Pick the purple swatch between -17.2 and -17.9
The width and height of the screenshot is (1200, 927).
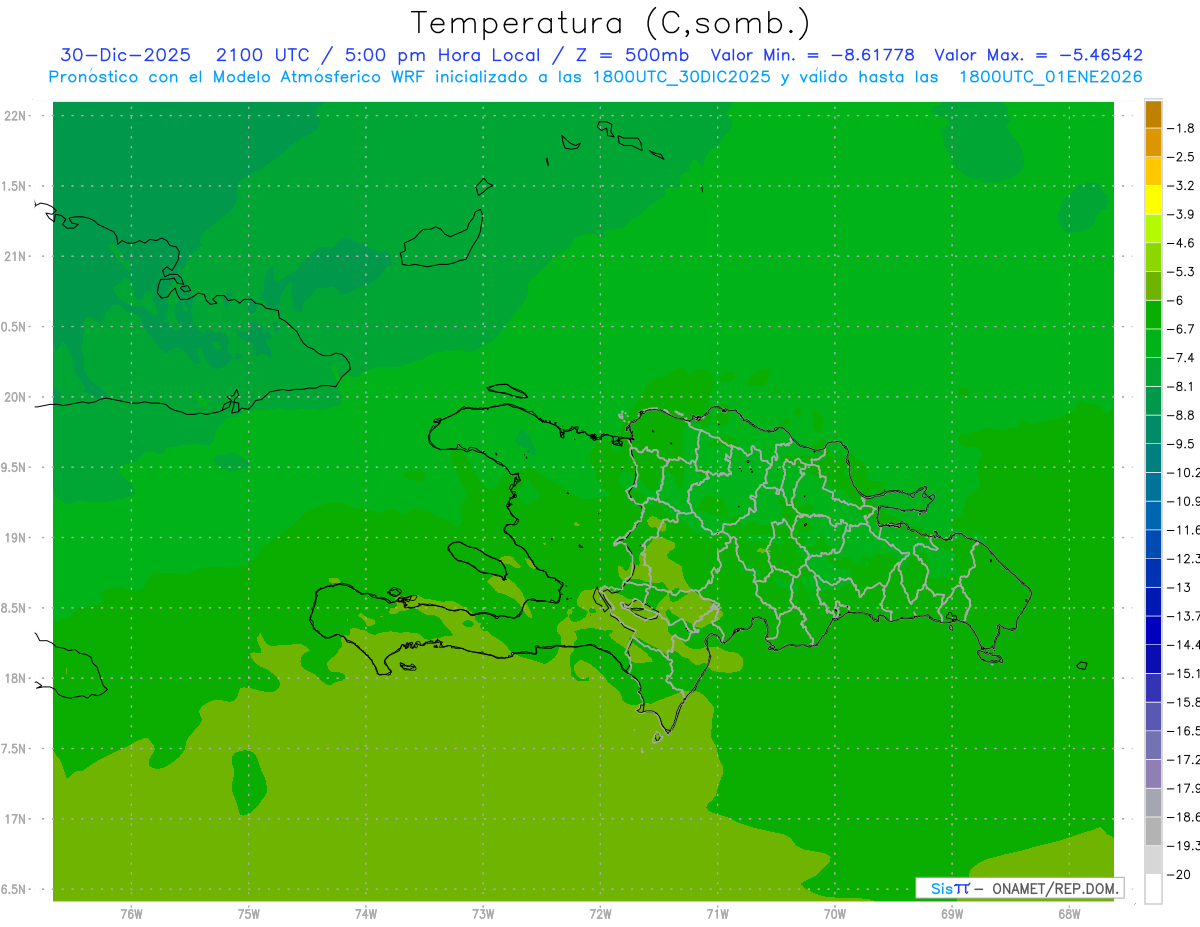1153,774
